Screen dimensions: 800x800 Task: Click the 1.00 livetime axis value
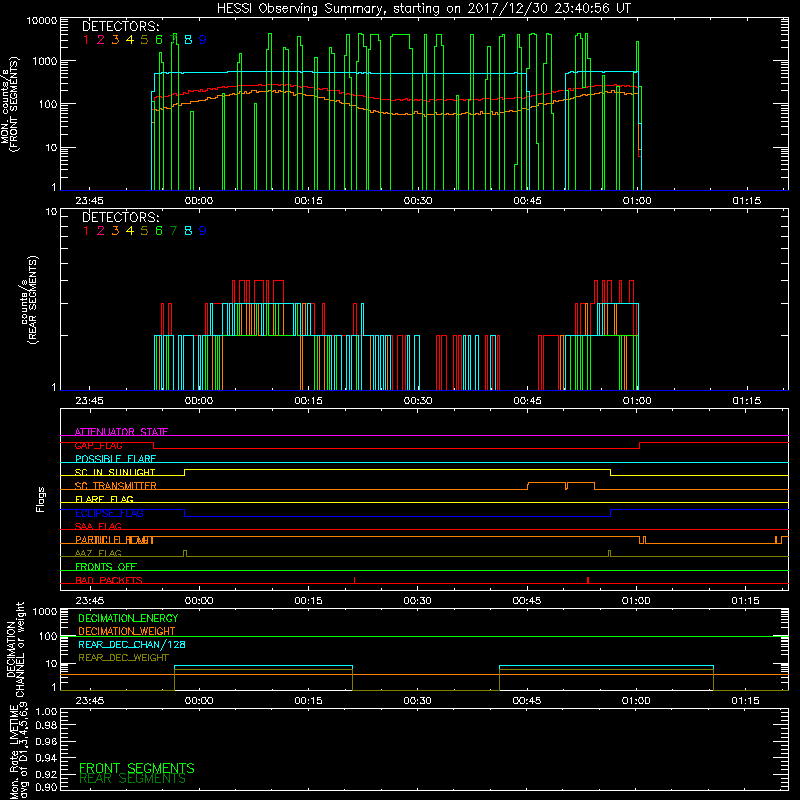pos(46,712)
